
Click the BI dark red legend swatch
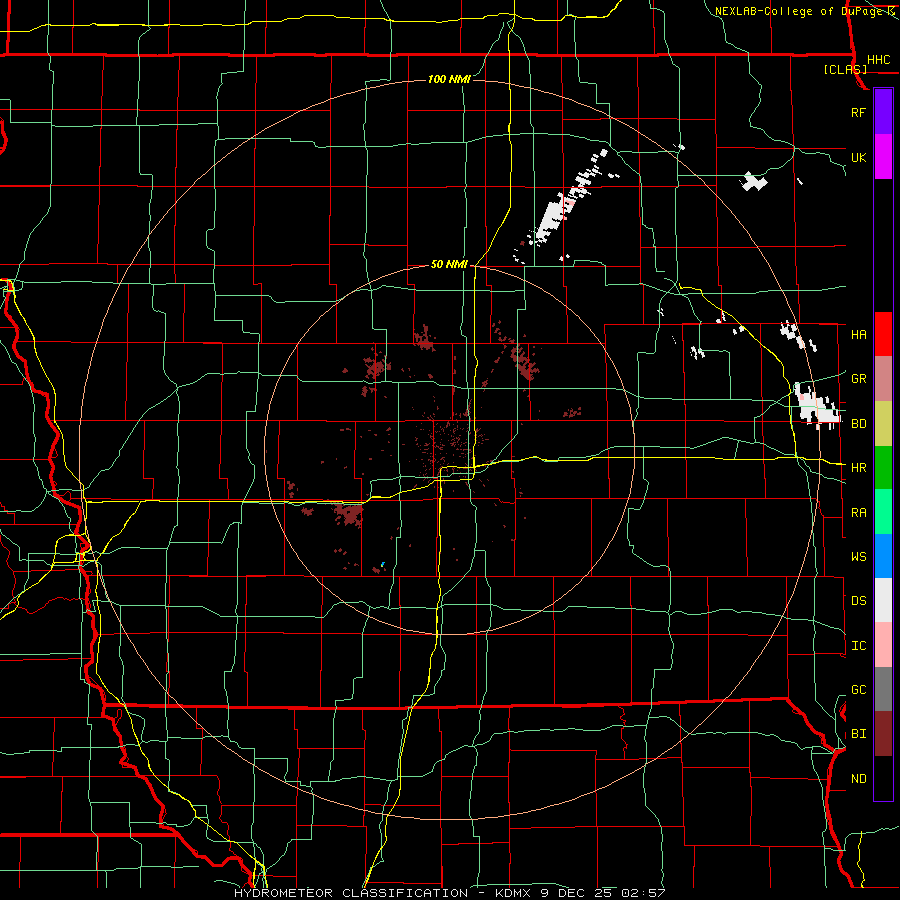pos(883,734)
